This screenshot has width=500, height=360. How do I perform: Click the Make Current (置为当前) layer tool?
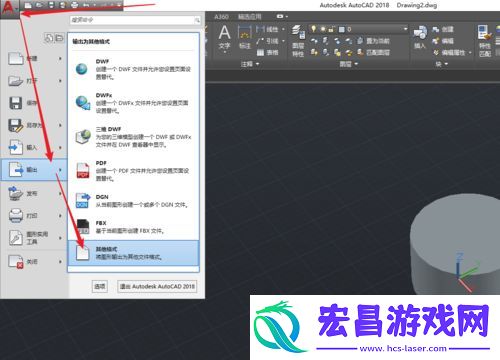(x=373, y=41)
